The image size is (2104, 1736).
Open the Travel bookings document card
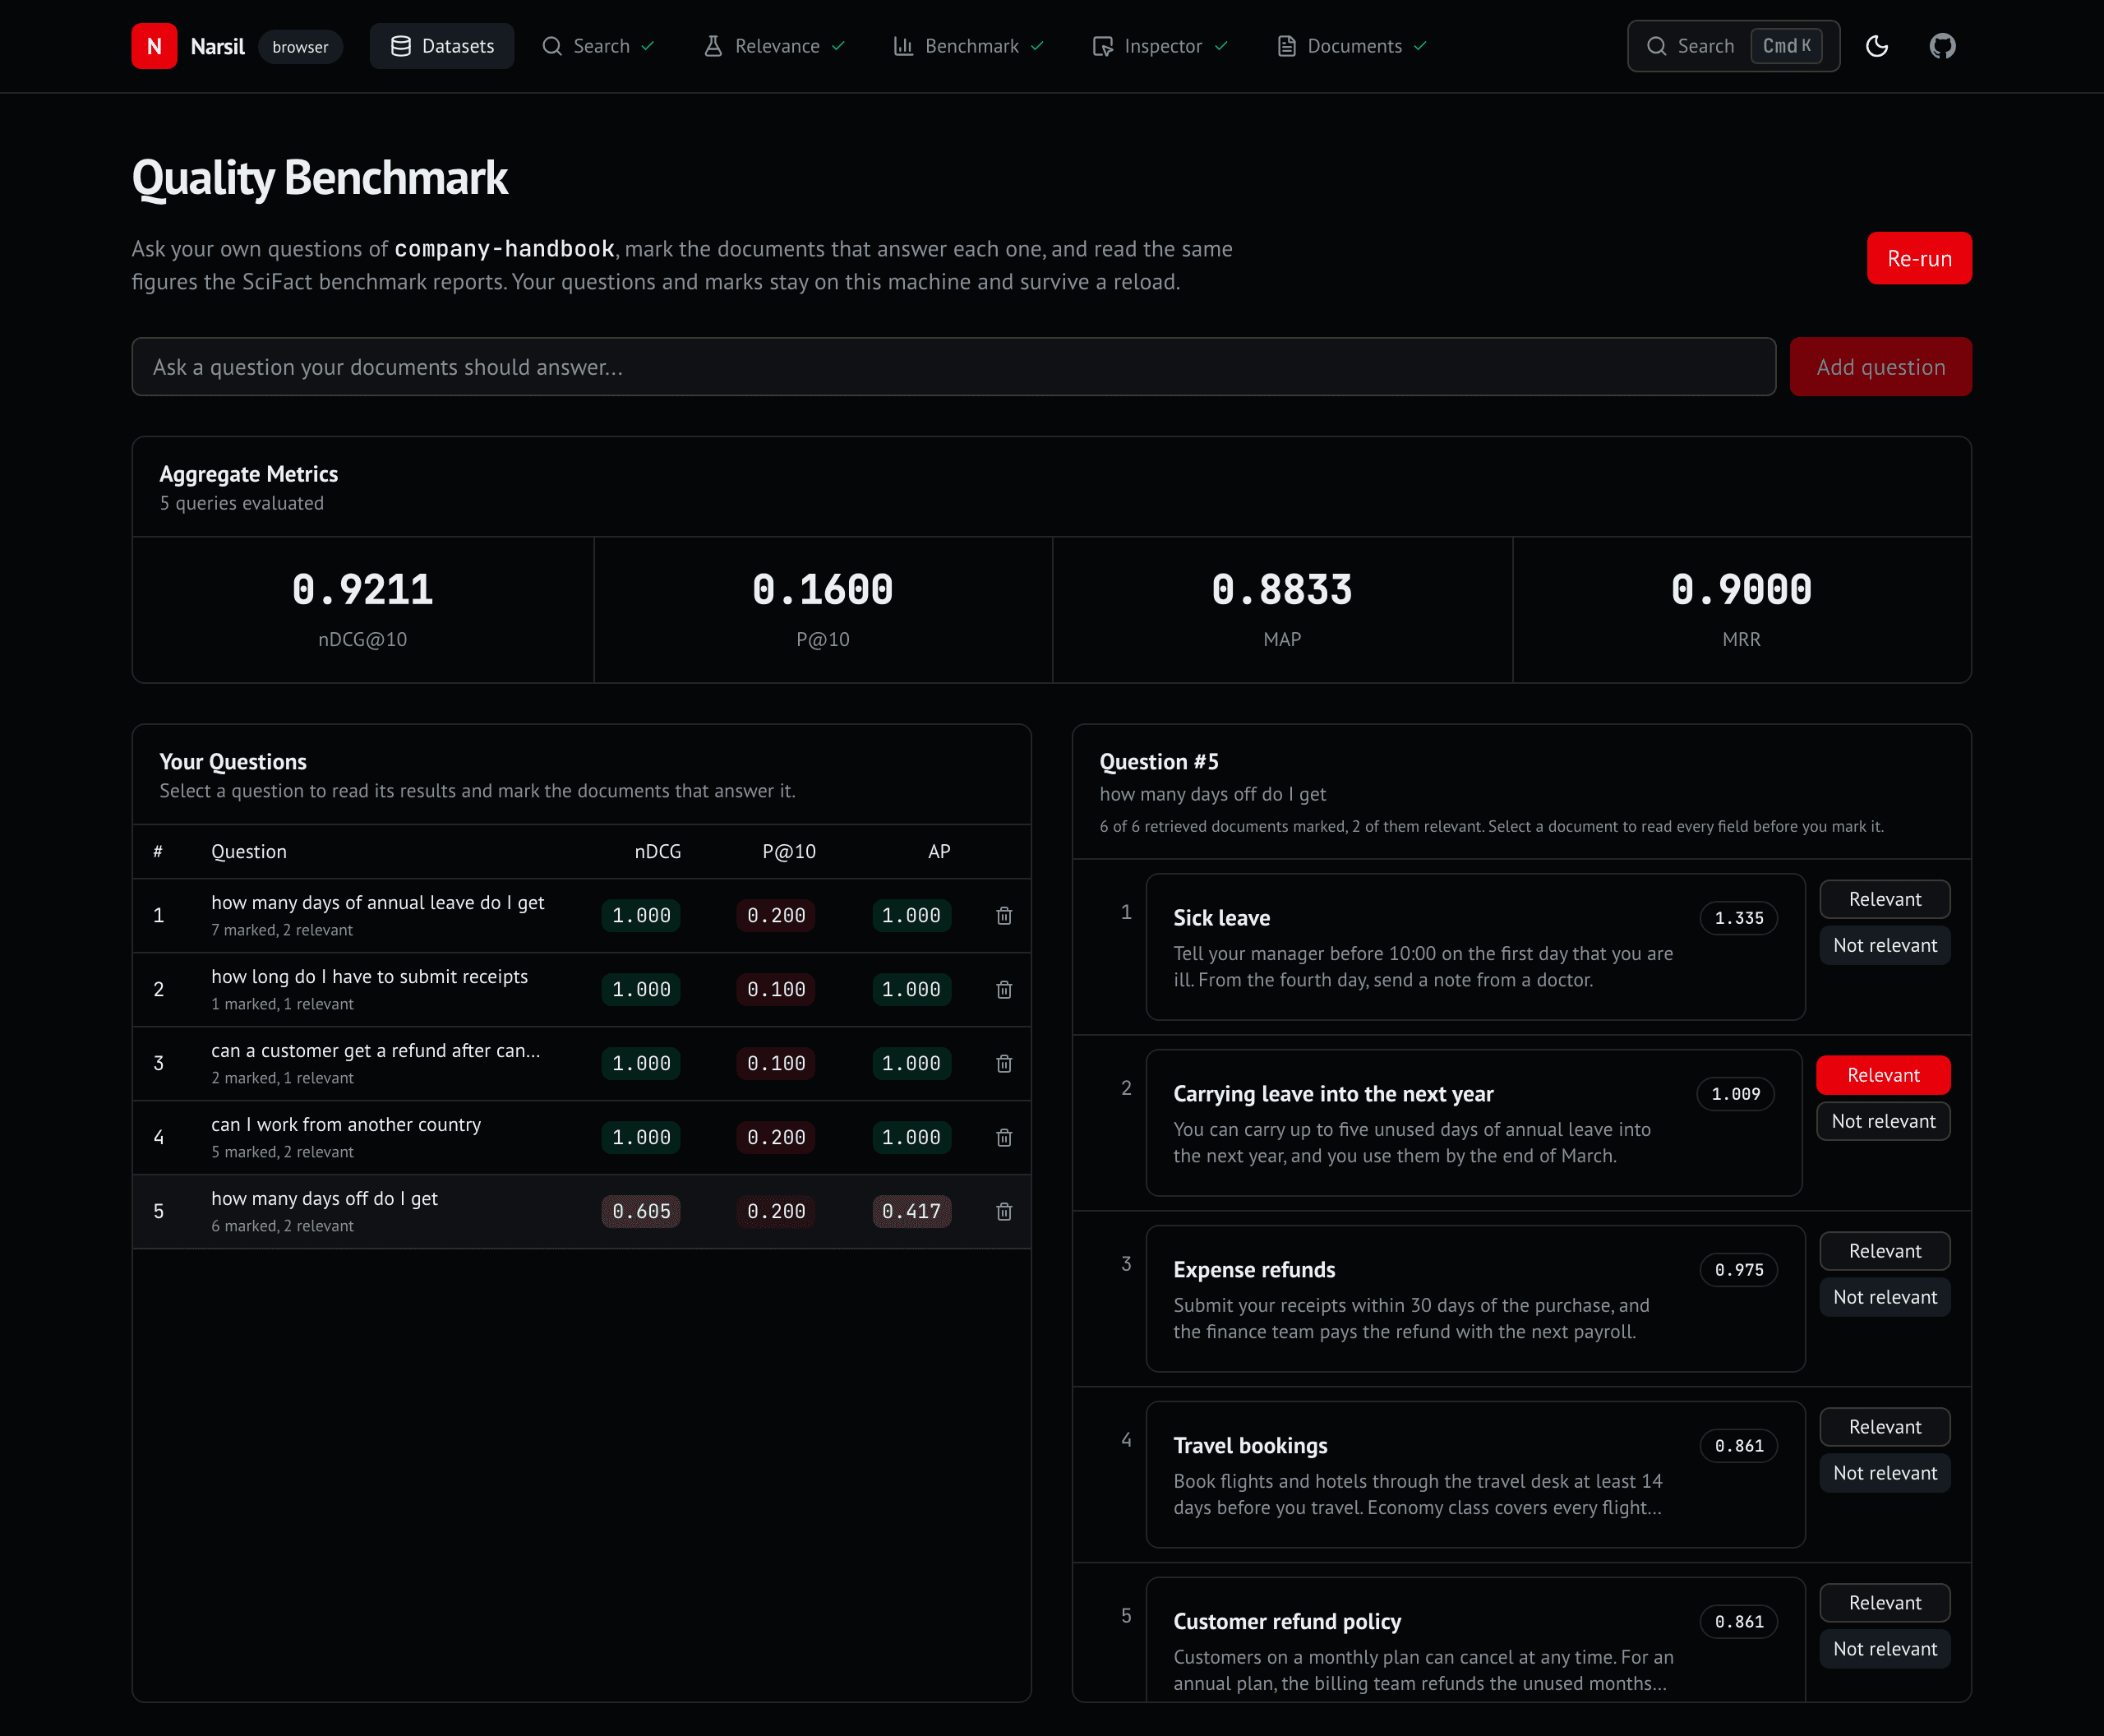[x=1475, y=1475]
